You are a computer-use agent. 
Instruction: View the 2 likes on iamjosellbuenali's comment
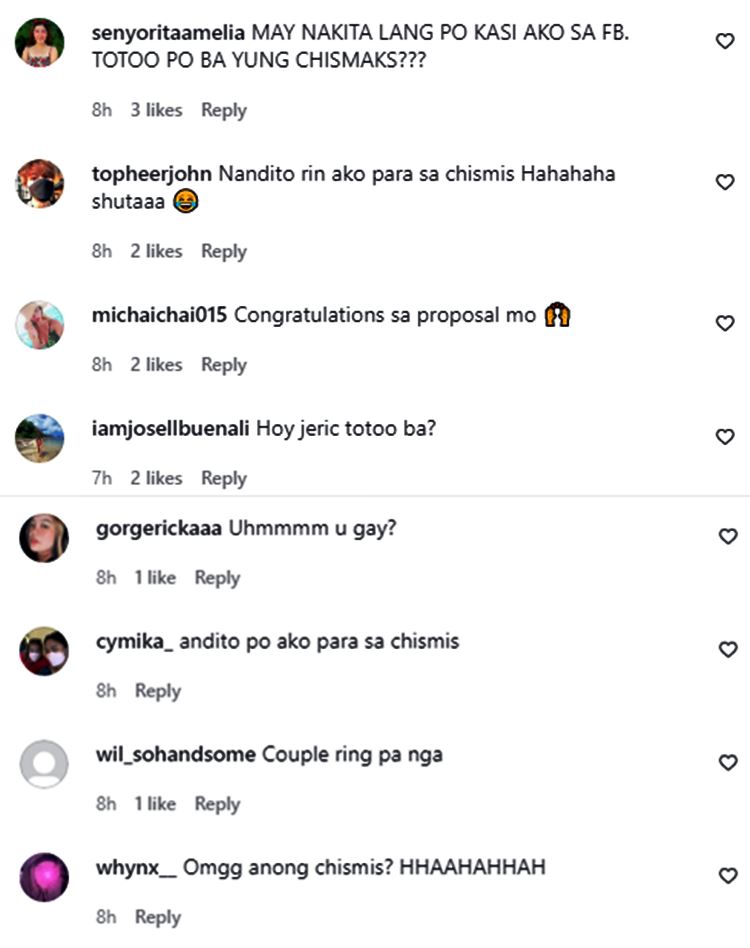tap(157, 478)
